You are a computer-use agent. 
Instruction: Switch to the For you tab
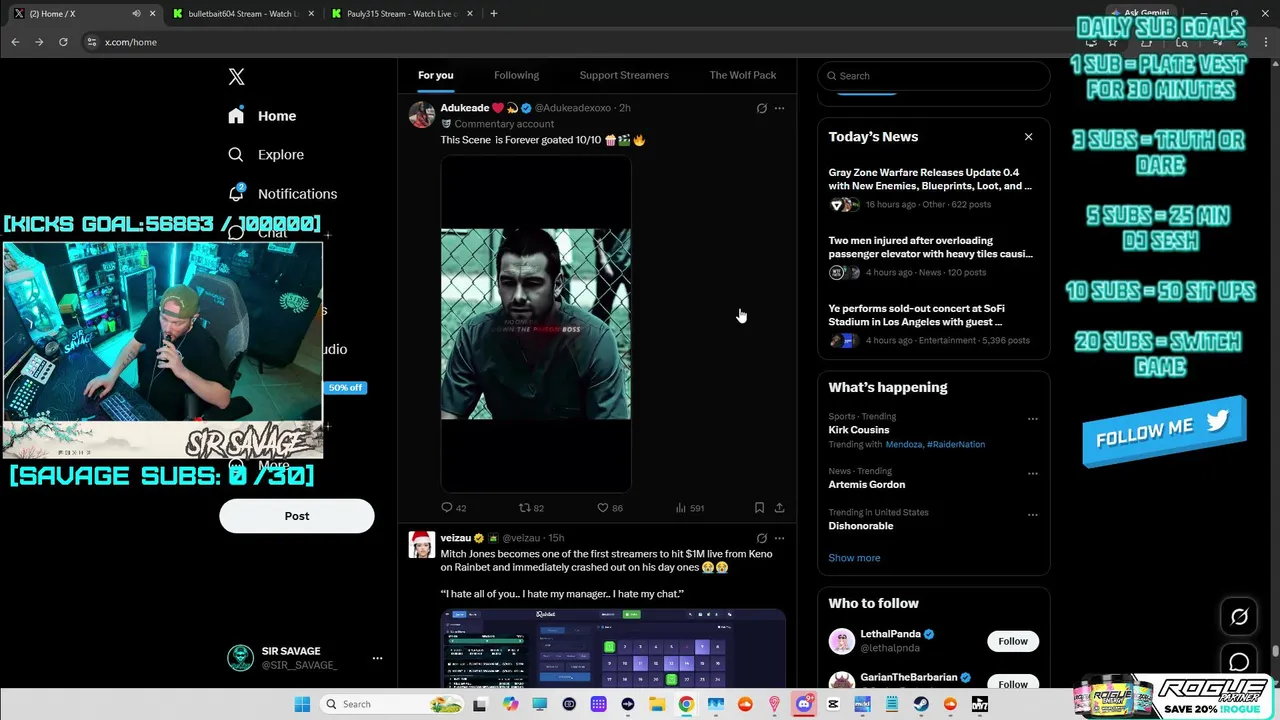click(x=436, y=75)
